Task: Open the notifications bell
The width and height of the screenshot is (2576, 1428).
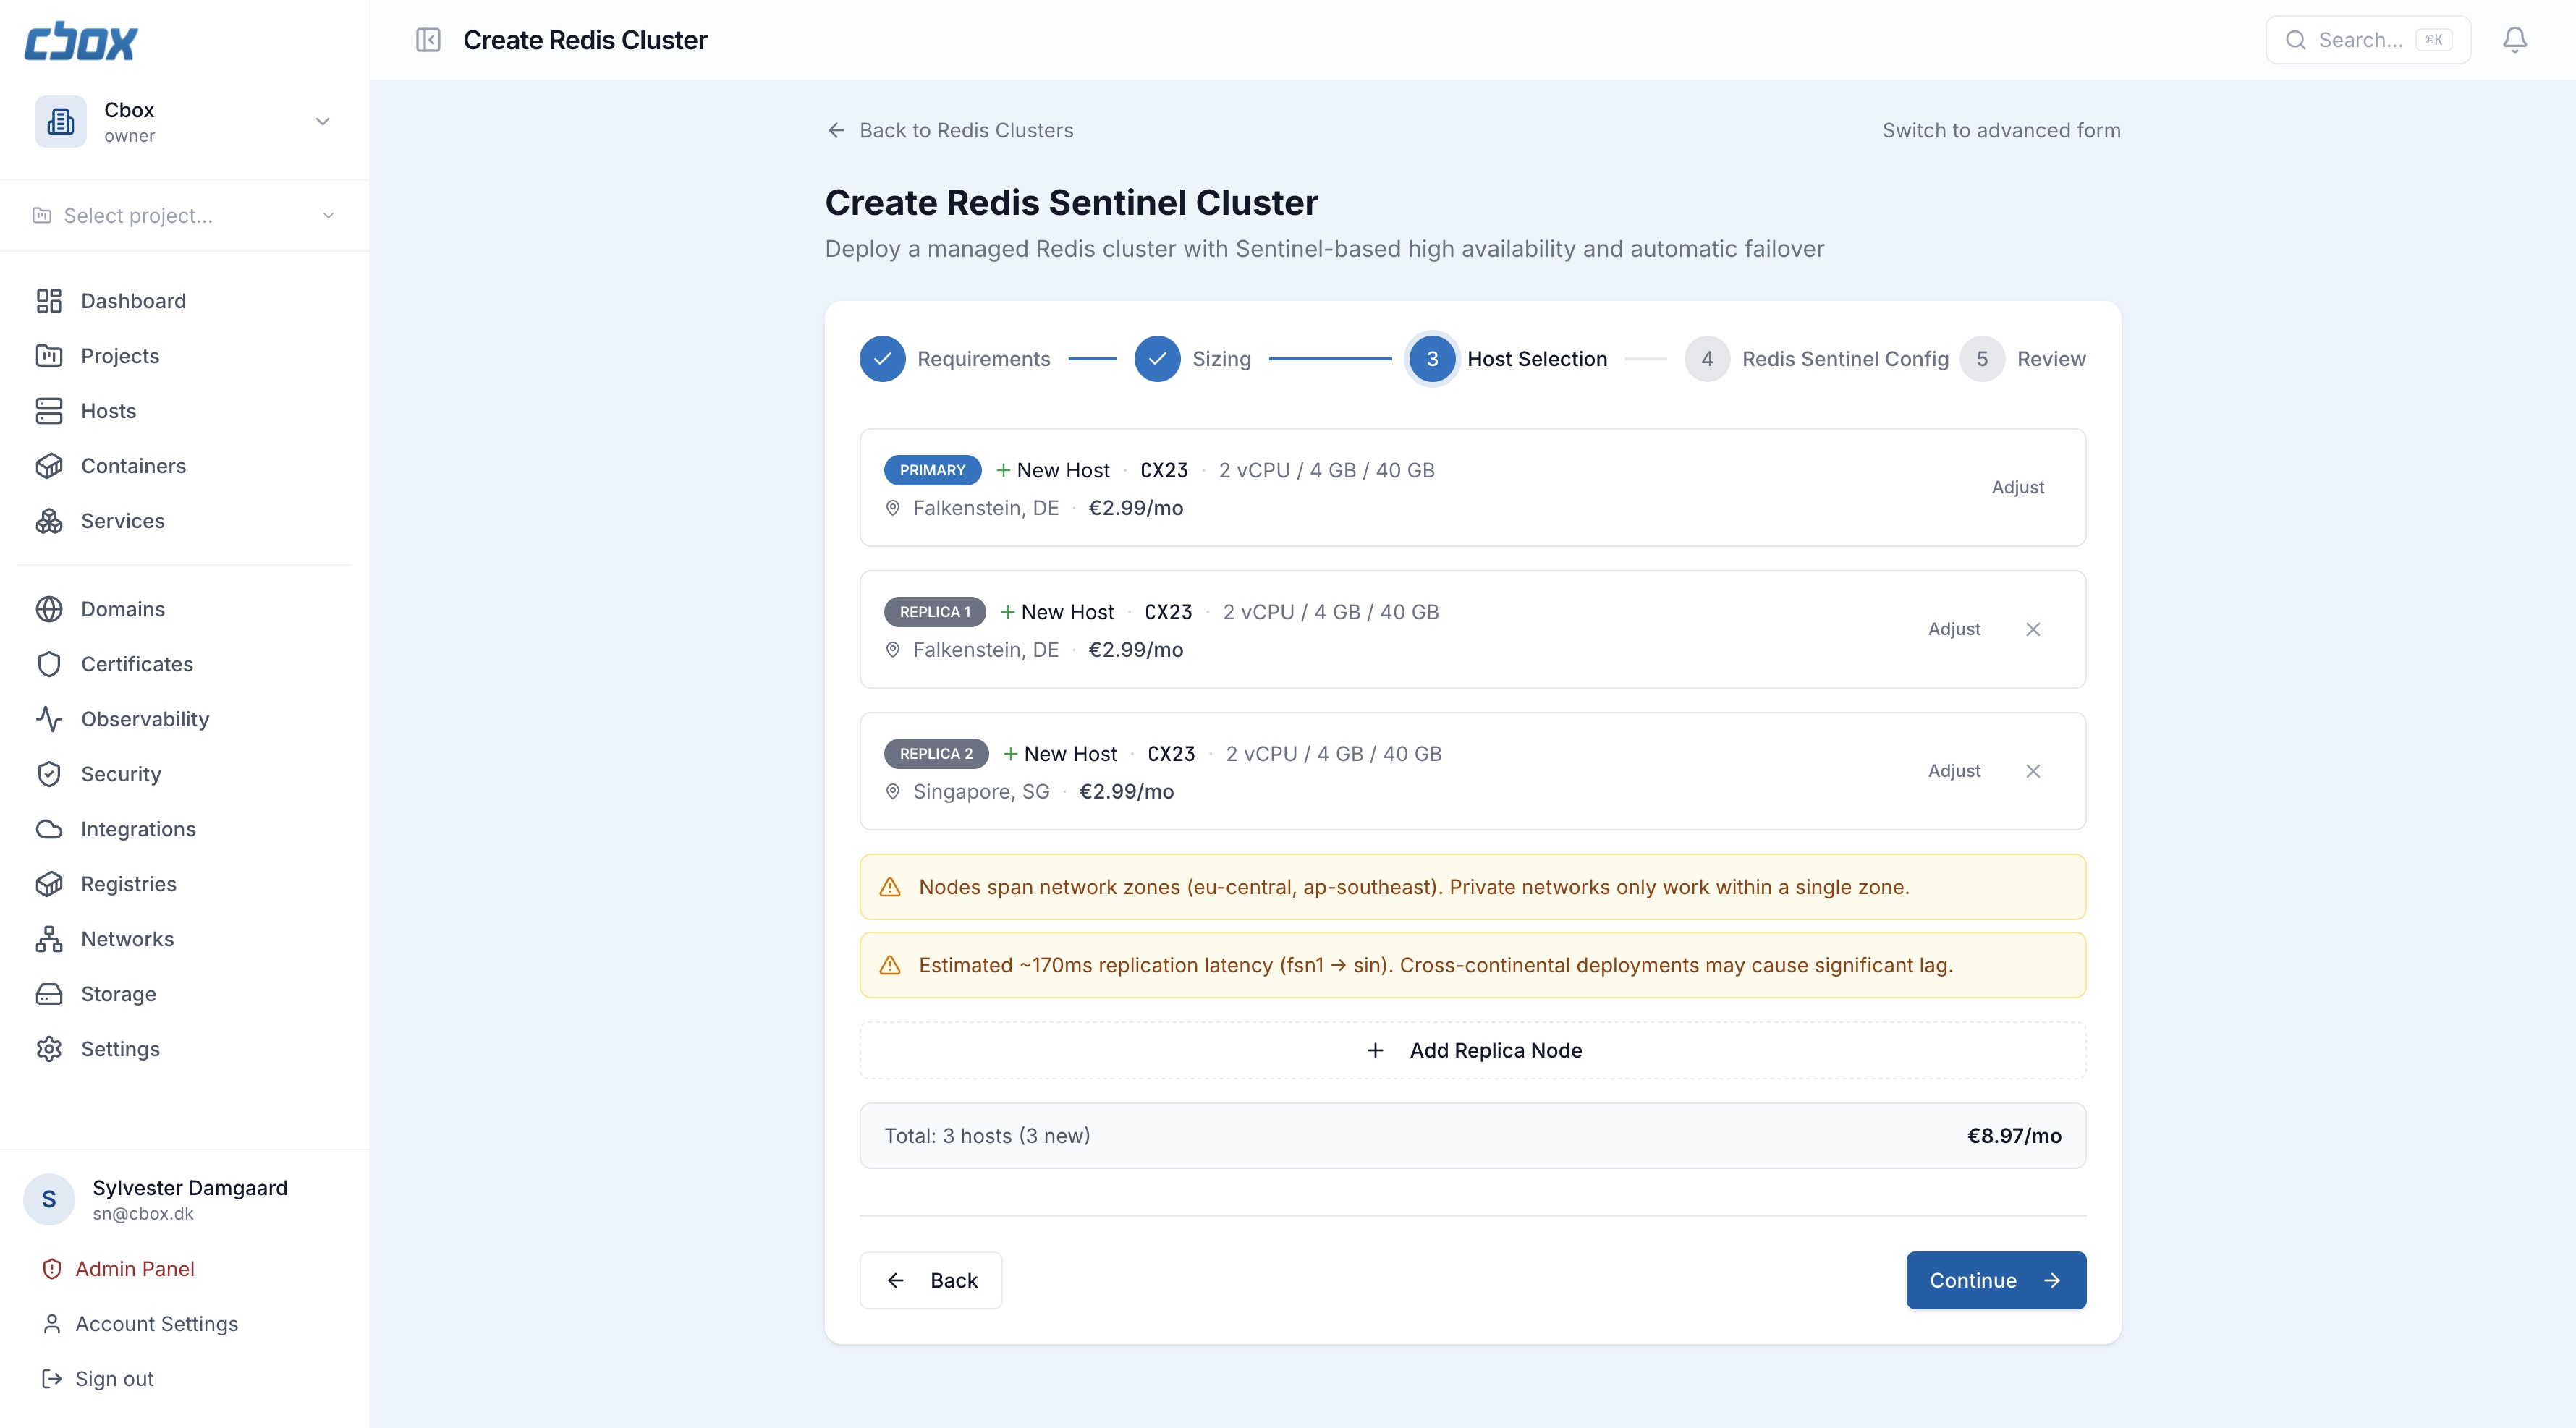Action: click(2514, 40)
